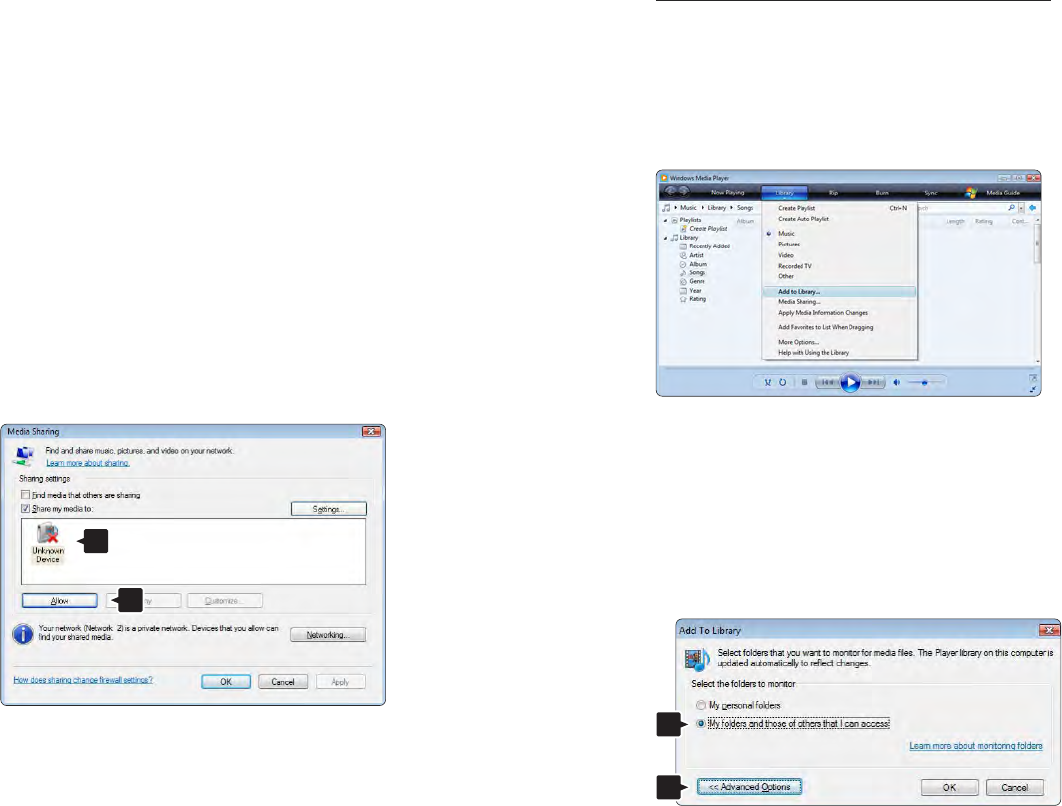Image resolution: width=1062 pixels, height=806 pixels.
Task: Collapse the Playlists tree node
Action: coord(665,221)
